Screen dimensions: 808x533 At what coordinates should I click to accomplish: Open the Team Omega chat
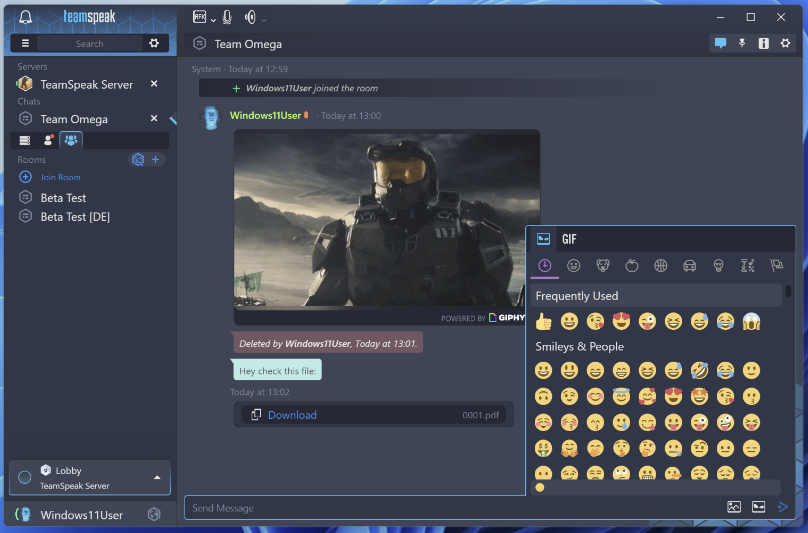tap(74, 119)
